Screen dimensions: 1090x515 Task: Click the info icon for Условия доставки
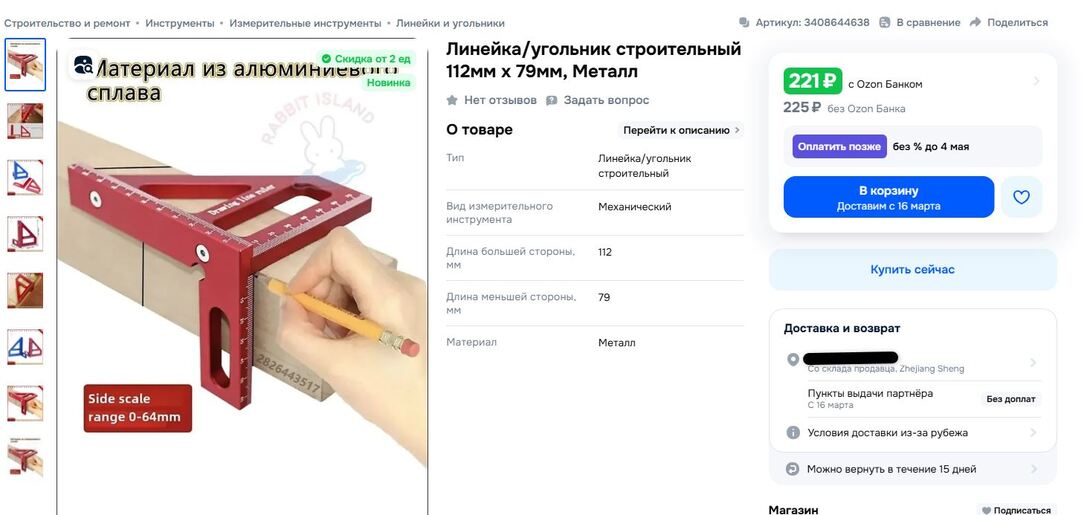(x=792, y=432)
